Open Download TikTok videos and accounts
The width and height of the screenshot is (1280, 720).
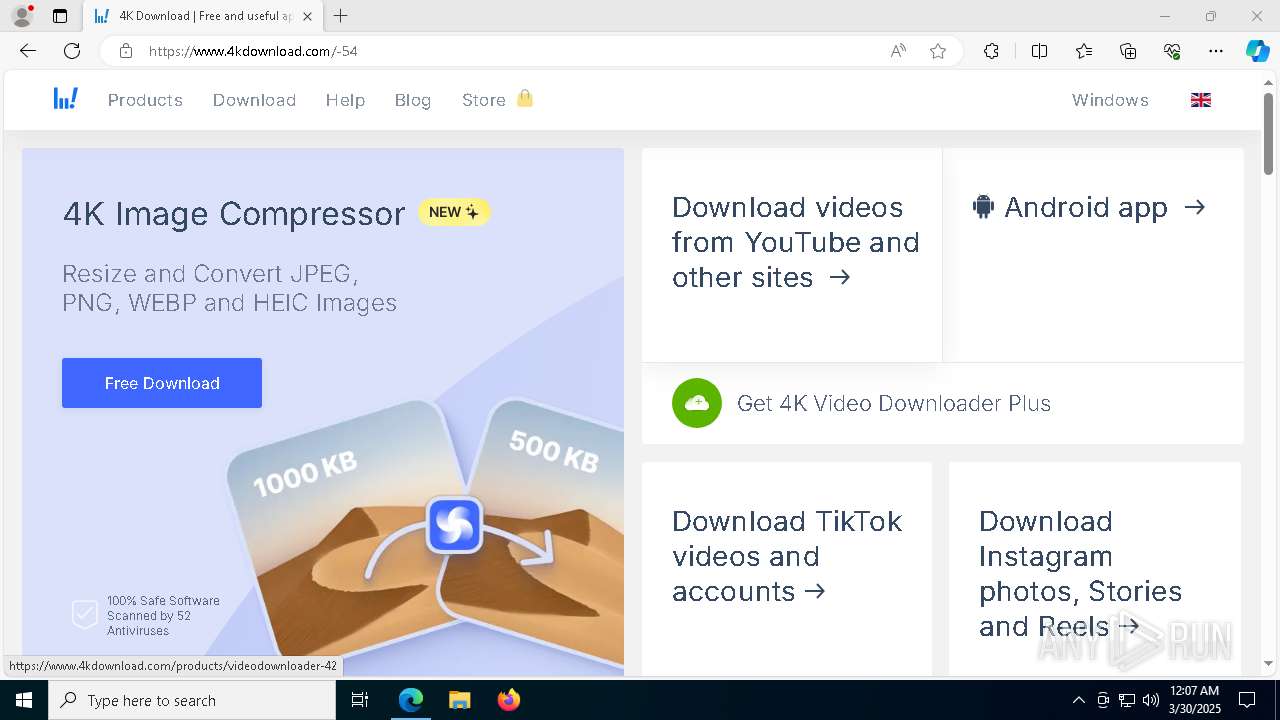click(x=787, y=556)
